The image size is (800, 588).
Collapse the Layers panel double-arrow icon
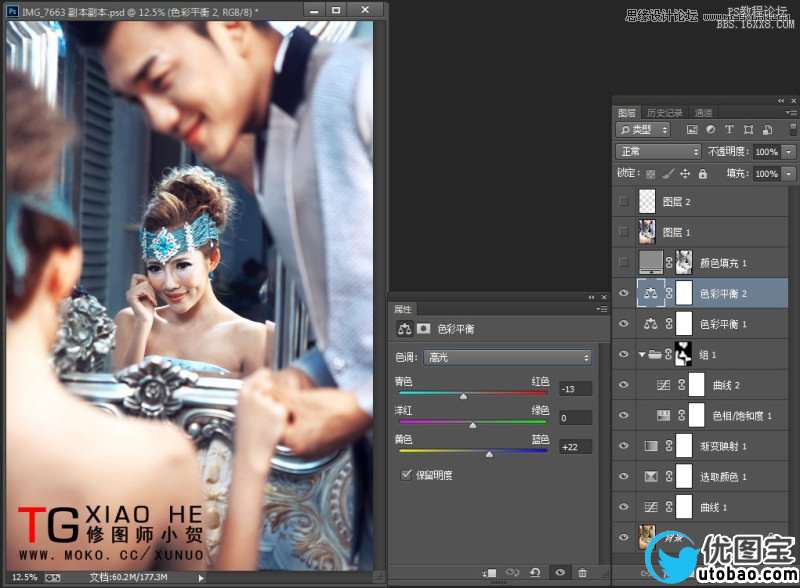[781, 101]
